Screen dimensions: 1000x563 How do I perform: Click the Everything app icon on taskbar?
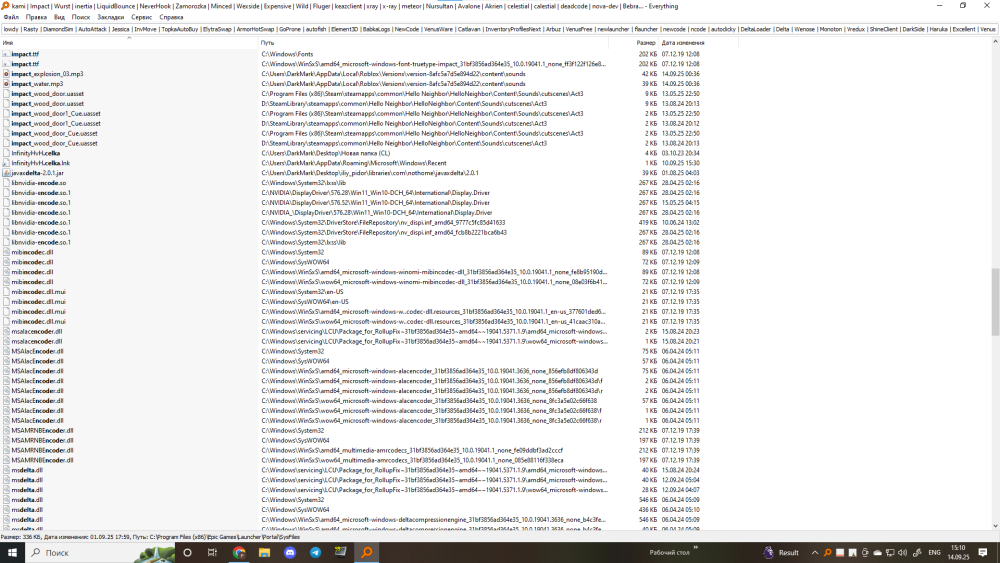coord(367,552)
